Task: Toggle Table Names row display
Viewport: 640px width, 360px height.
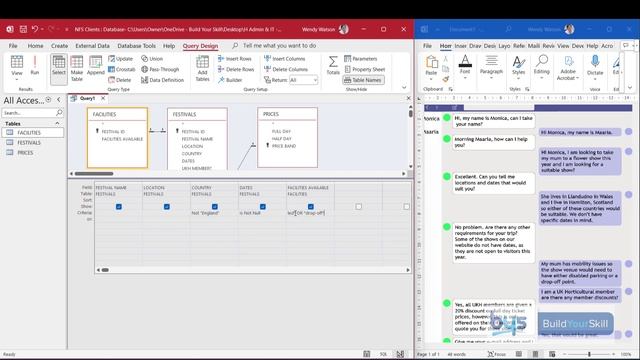Action: click(363, 80)
